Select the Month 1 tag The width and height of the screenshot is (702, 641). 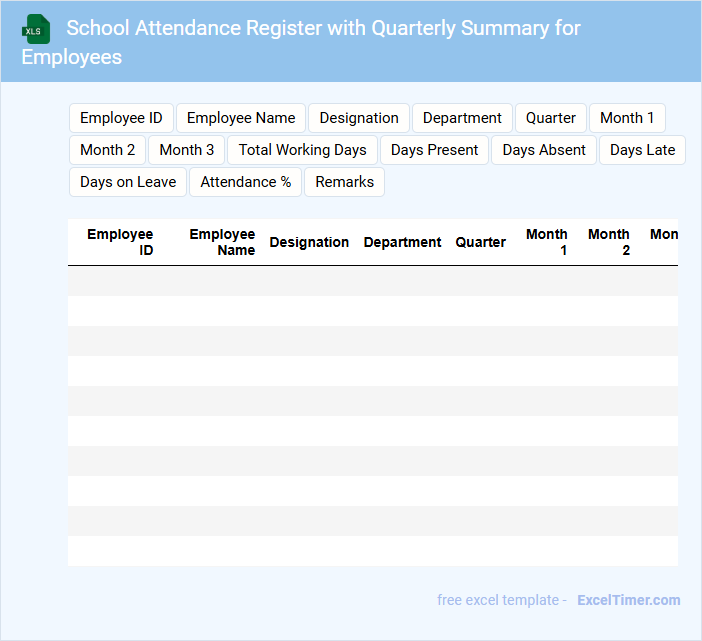click(627, 118)
